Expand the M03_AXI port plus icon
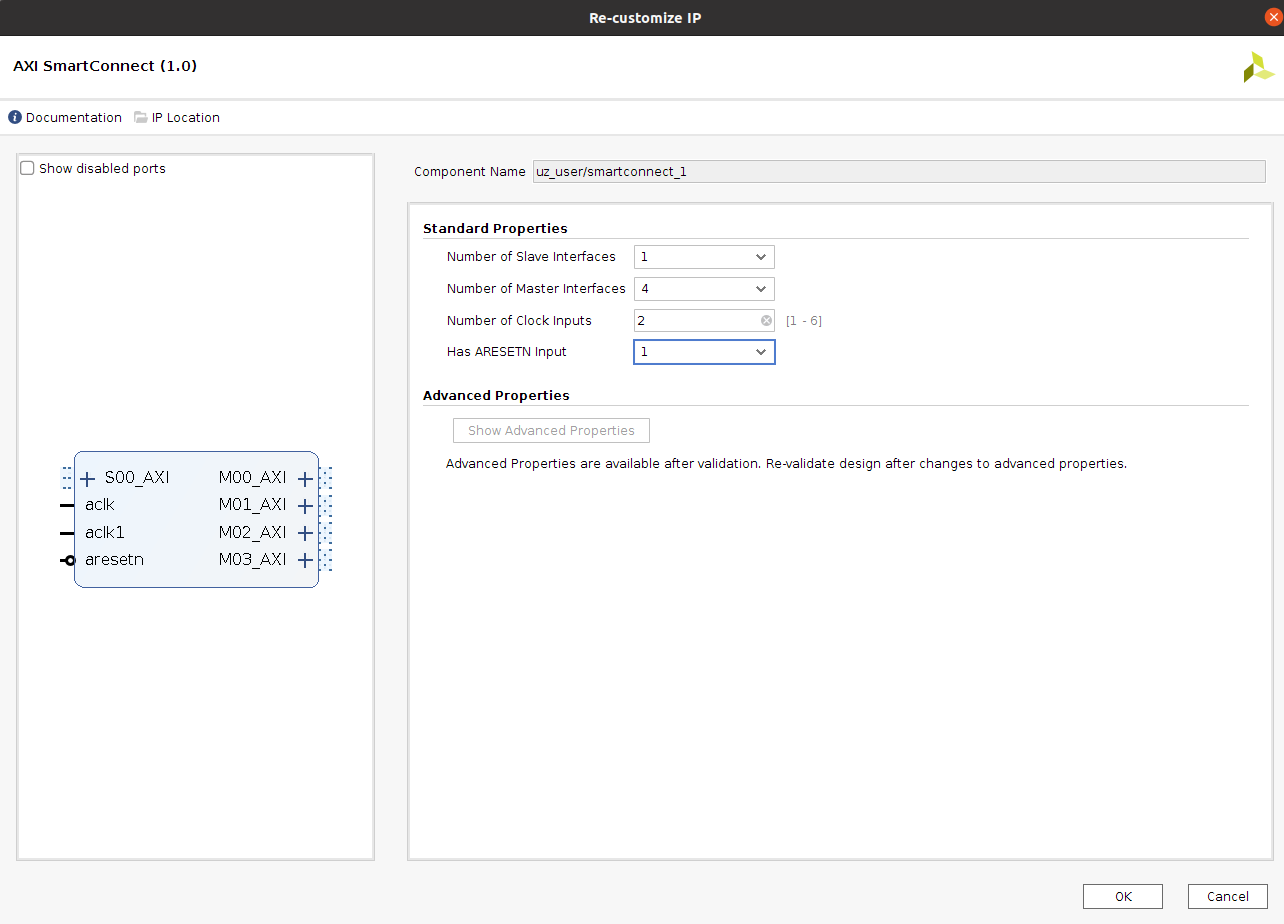The height and width of the screenshot is (924, 1284). [x=306, y=560]
